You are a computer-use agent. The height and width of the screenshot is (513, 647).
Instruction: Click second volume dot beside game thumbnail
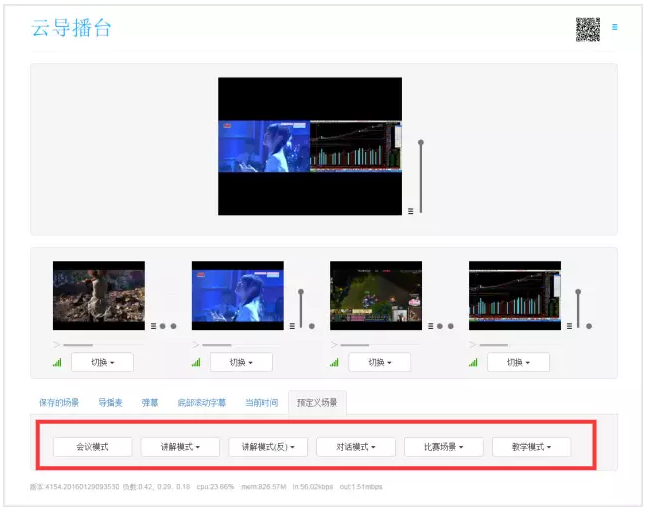click(451, 326)
